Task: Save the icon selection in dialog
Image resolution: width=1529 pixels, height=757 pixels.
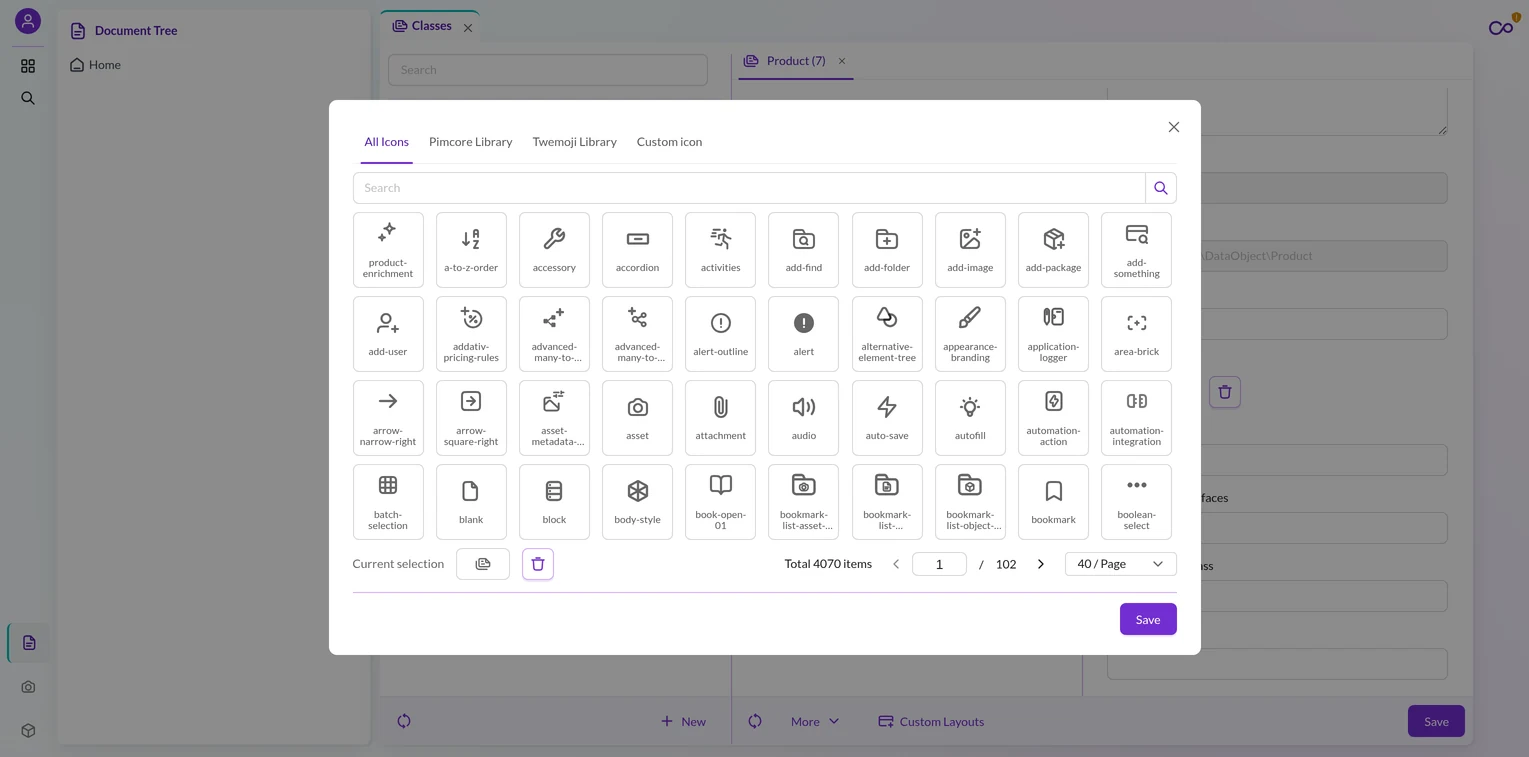Action: point(1148,619)
